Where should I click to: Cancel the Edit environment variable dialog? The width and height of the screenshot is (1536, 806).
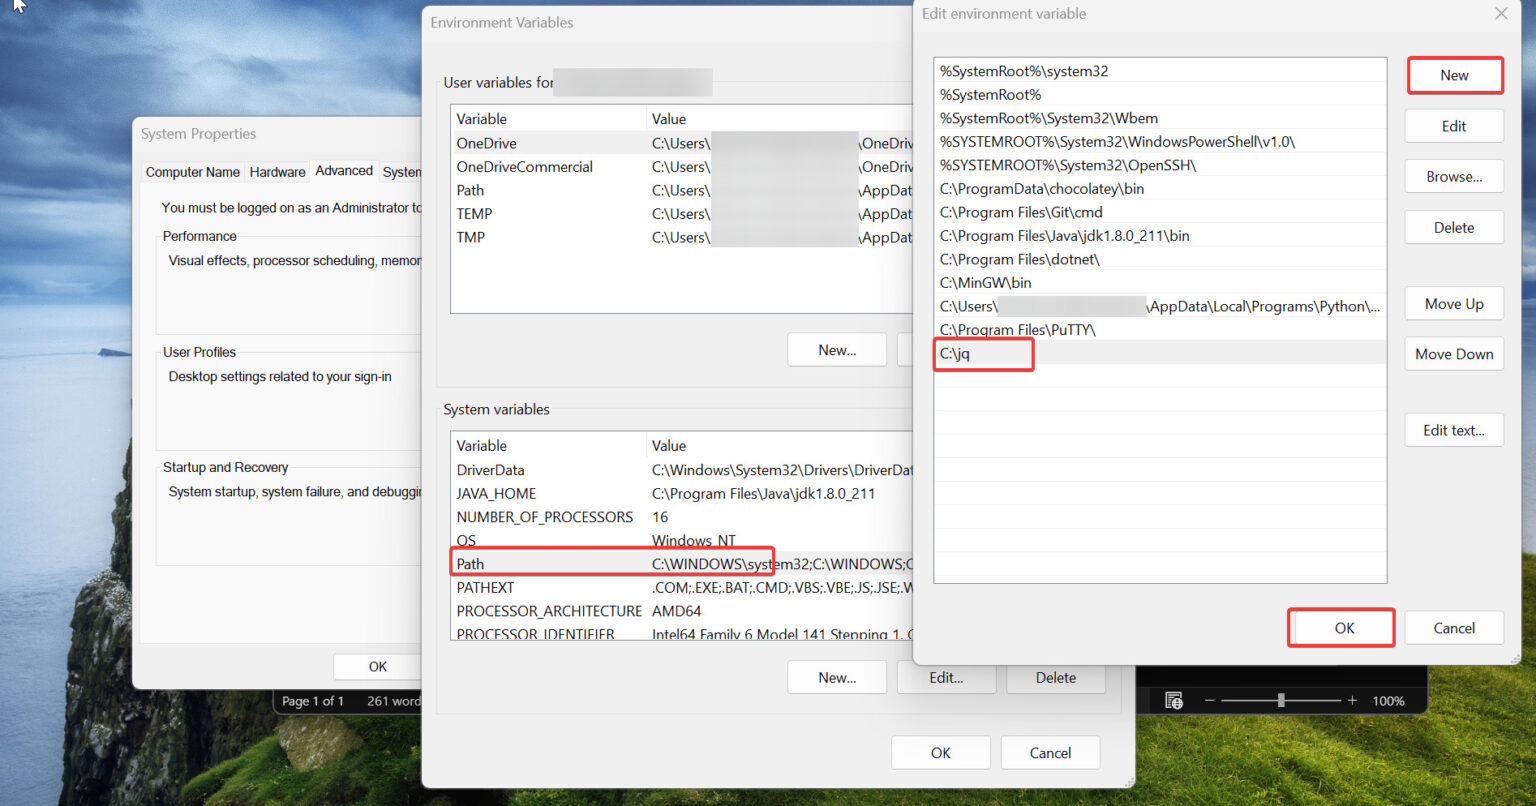click(1453, 627)
